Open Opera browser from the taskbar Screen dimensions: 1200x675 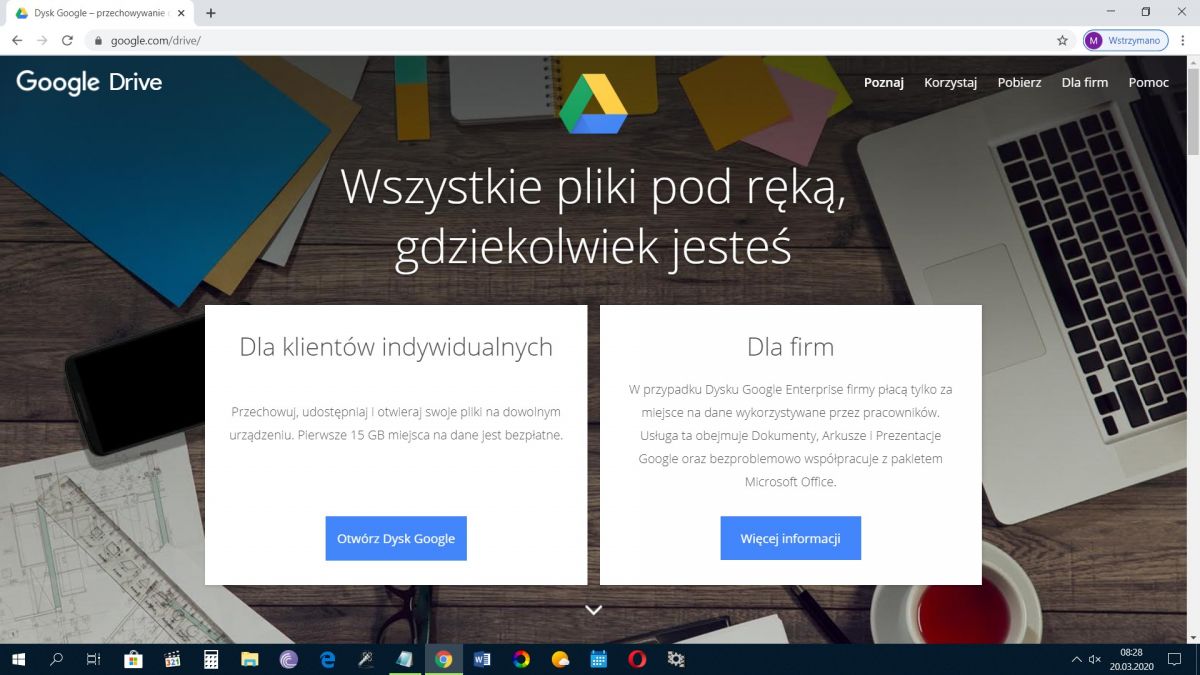pyautogui.click(x=637, y=659)
